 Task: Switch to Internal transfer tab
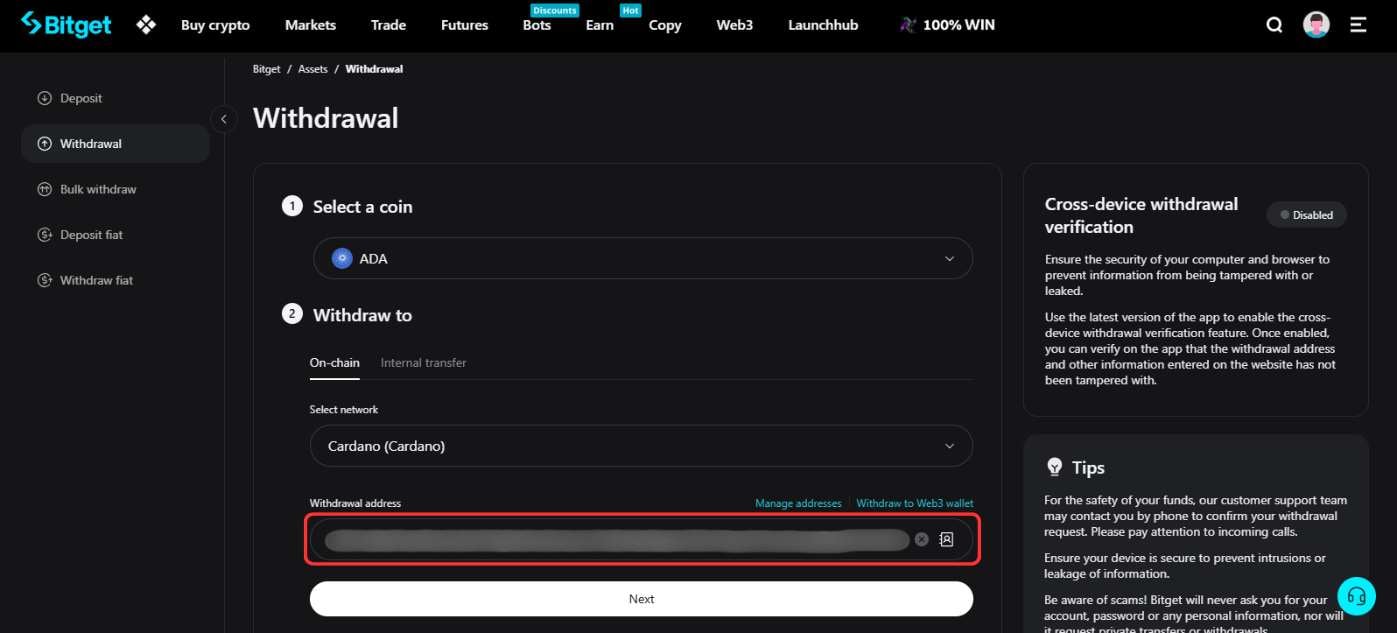pos(423,362)
